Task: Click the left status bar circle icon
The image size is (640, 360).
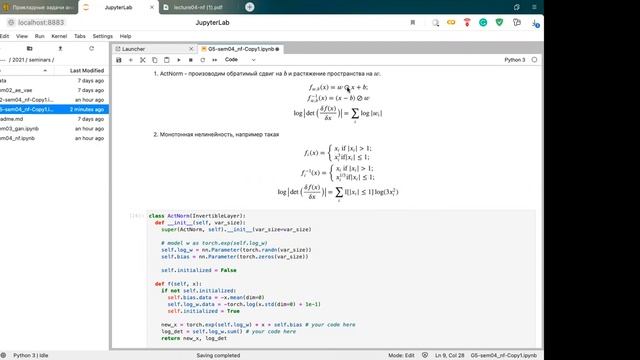Action: (3, 356)
